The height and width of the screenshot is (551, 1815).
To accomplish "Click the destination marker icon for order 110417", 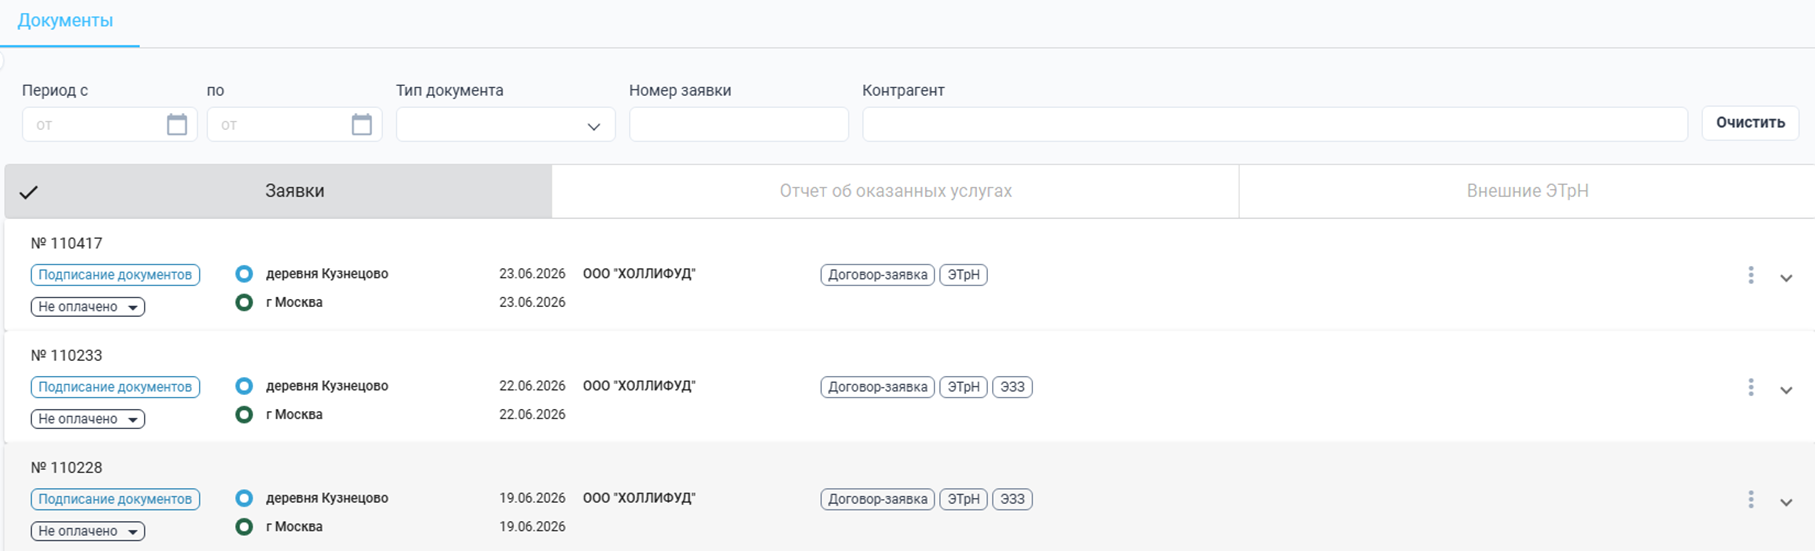I will (x=244, y=302).
